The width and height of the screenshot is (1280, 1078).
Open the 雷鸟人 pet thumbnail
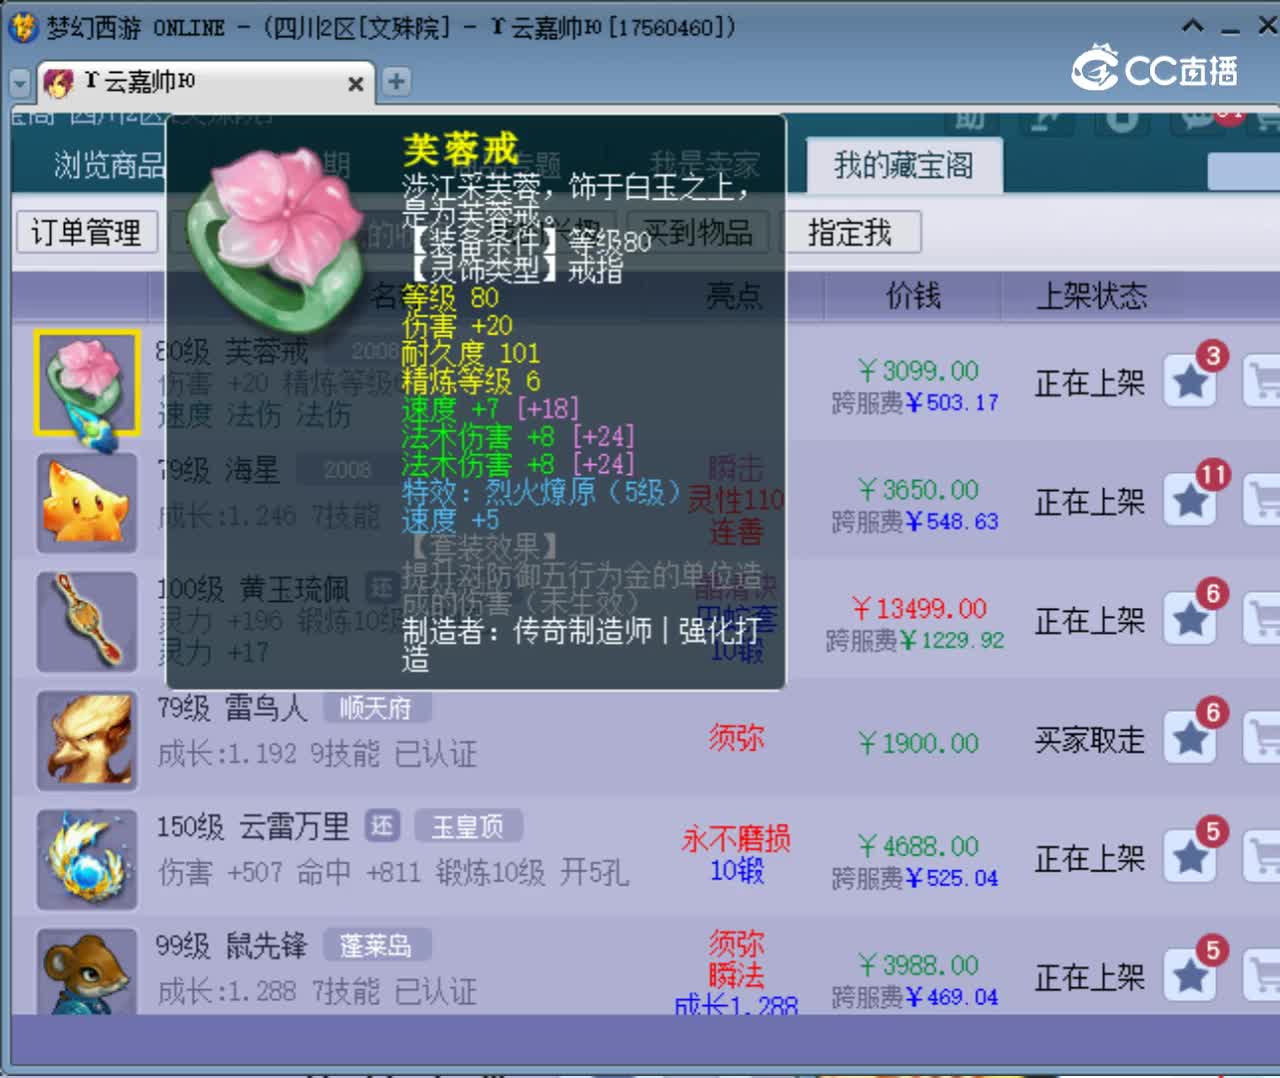(x=86, y=741)
